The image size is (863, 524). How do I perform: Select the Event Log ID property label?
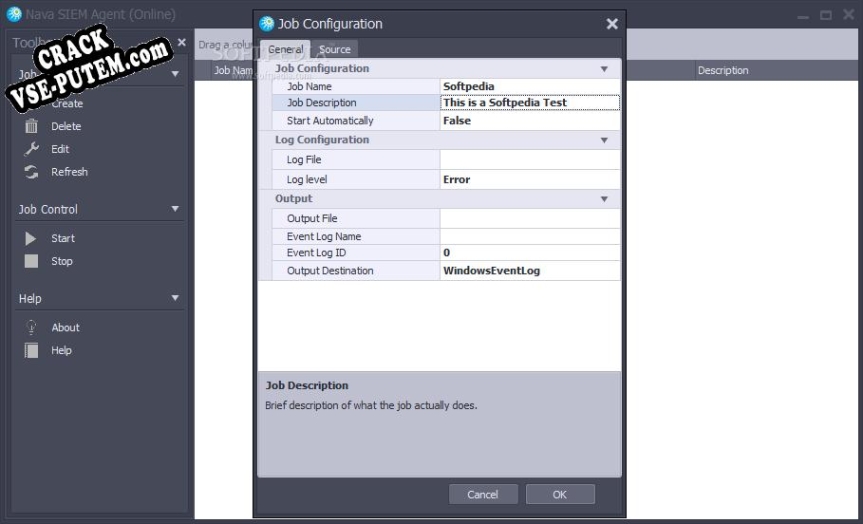[316, 253]
